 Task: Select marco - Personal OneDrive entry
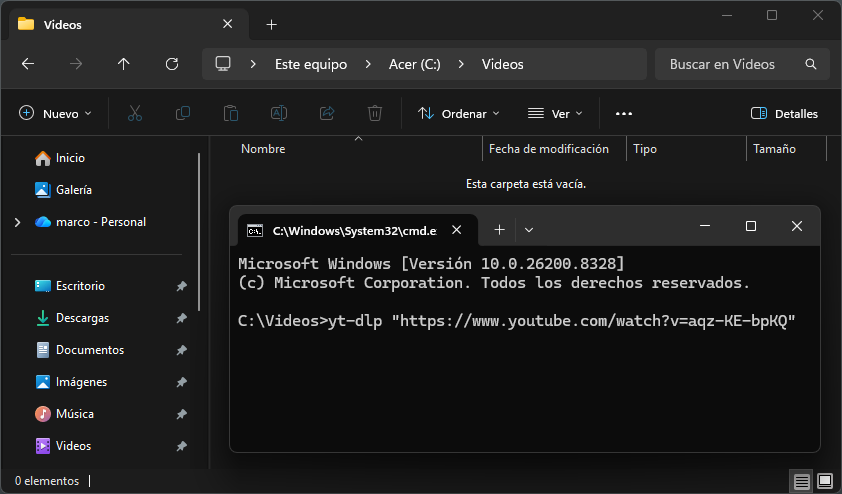tap(101, 222)
